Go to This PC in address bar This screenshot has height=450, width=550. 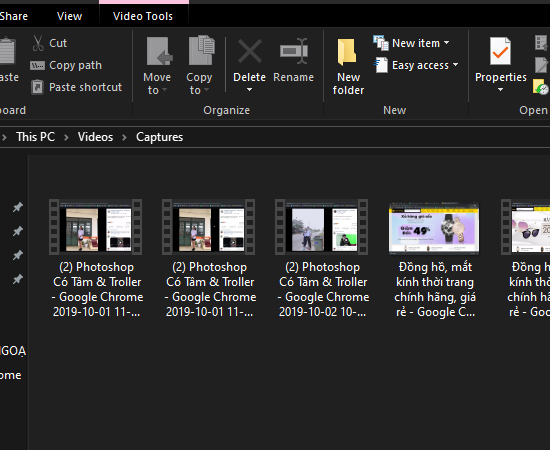click(35, 137)
